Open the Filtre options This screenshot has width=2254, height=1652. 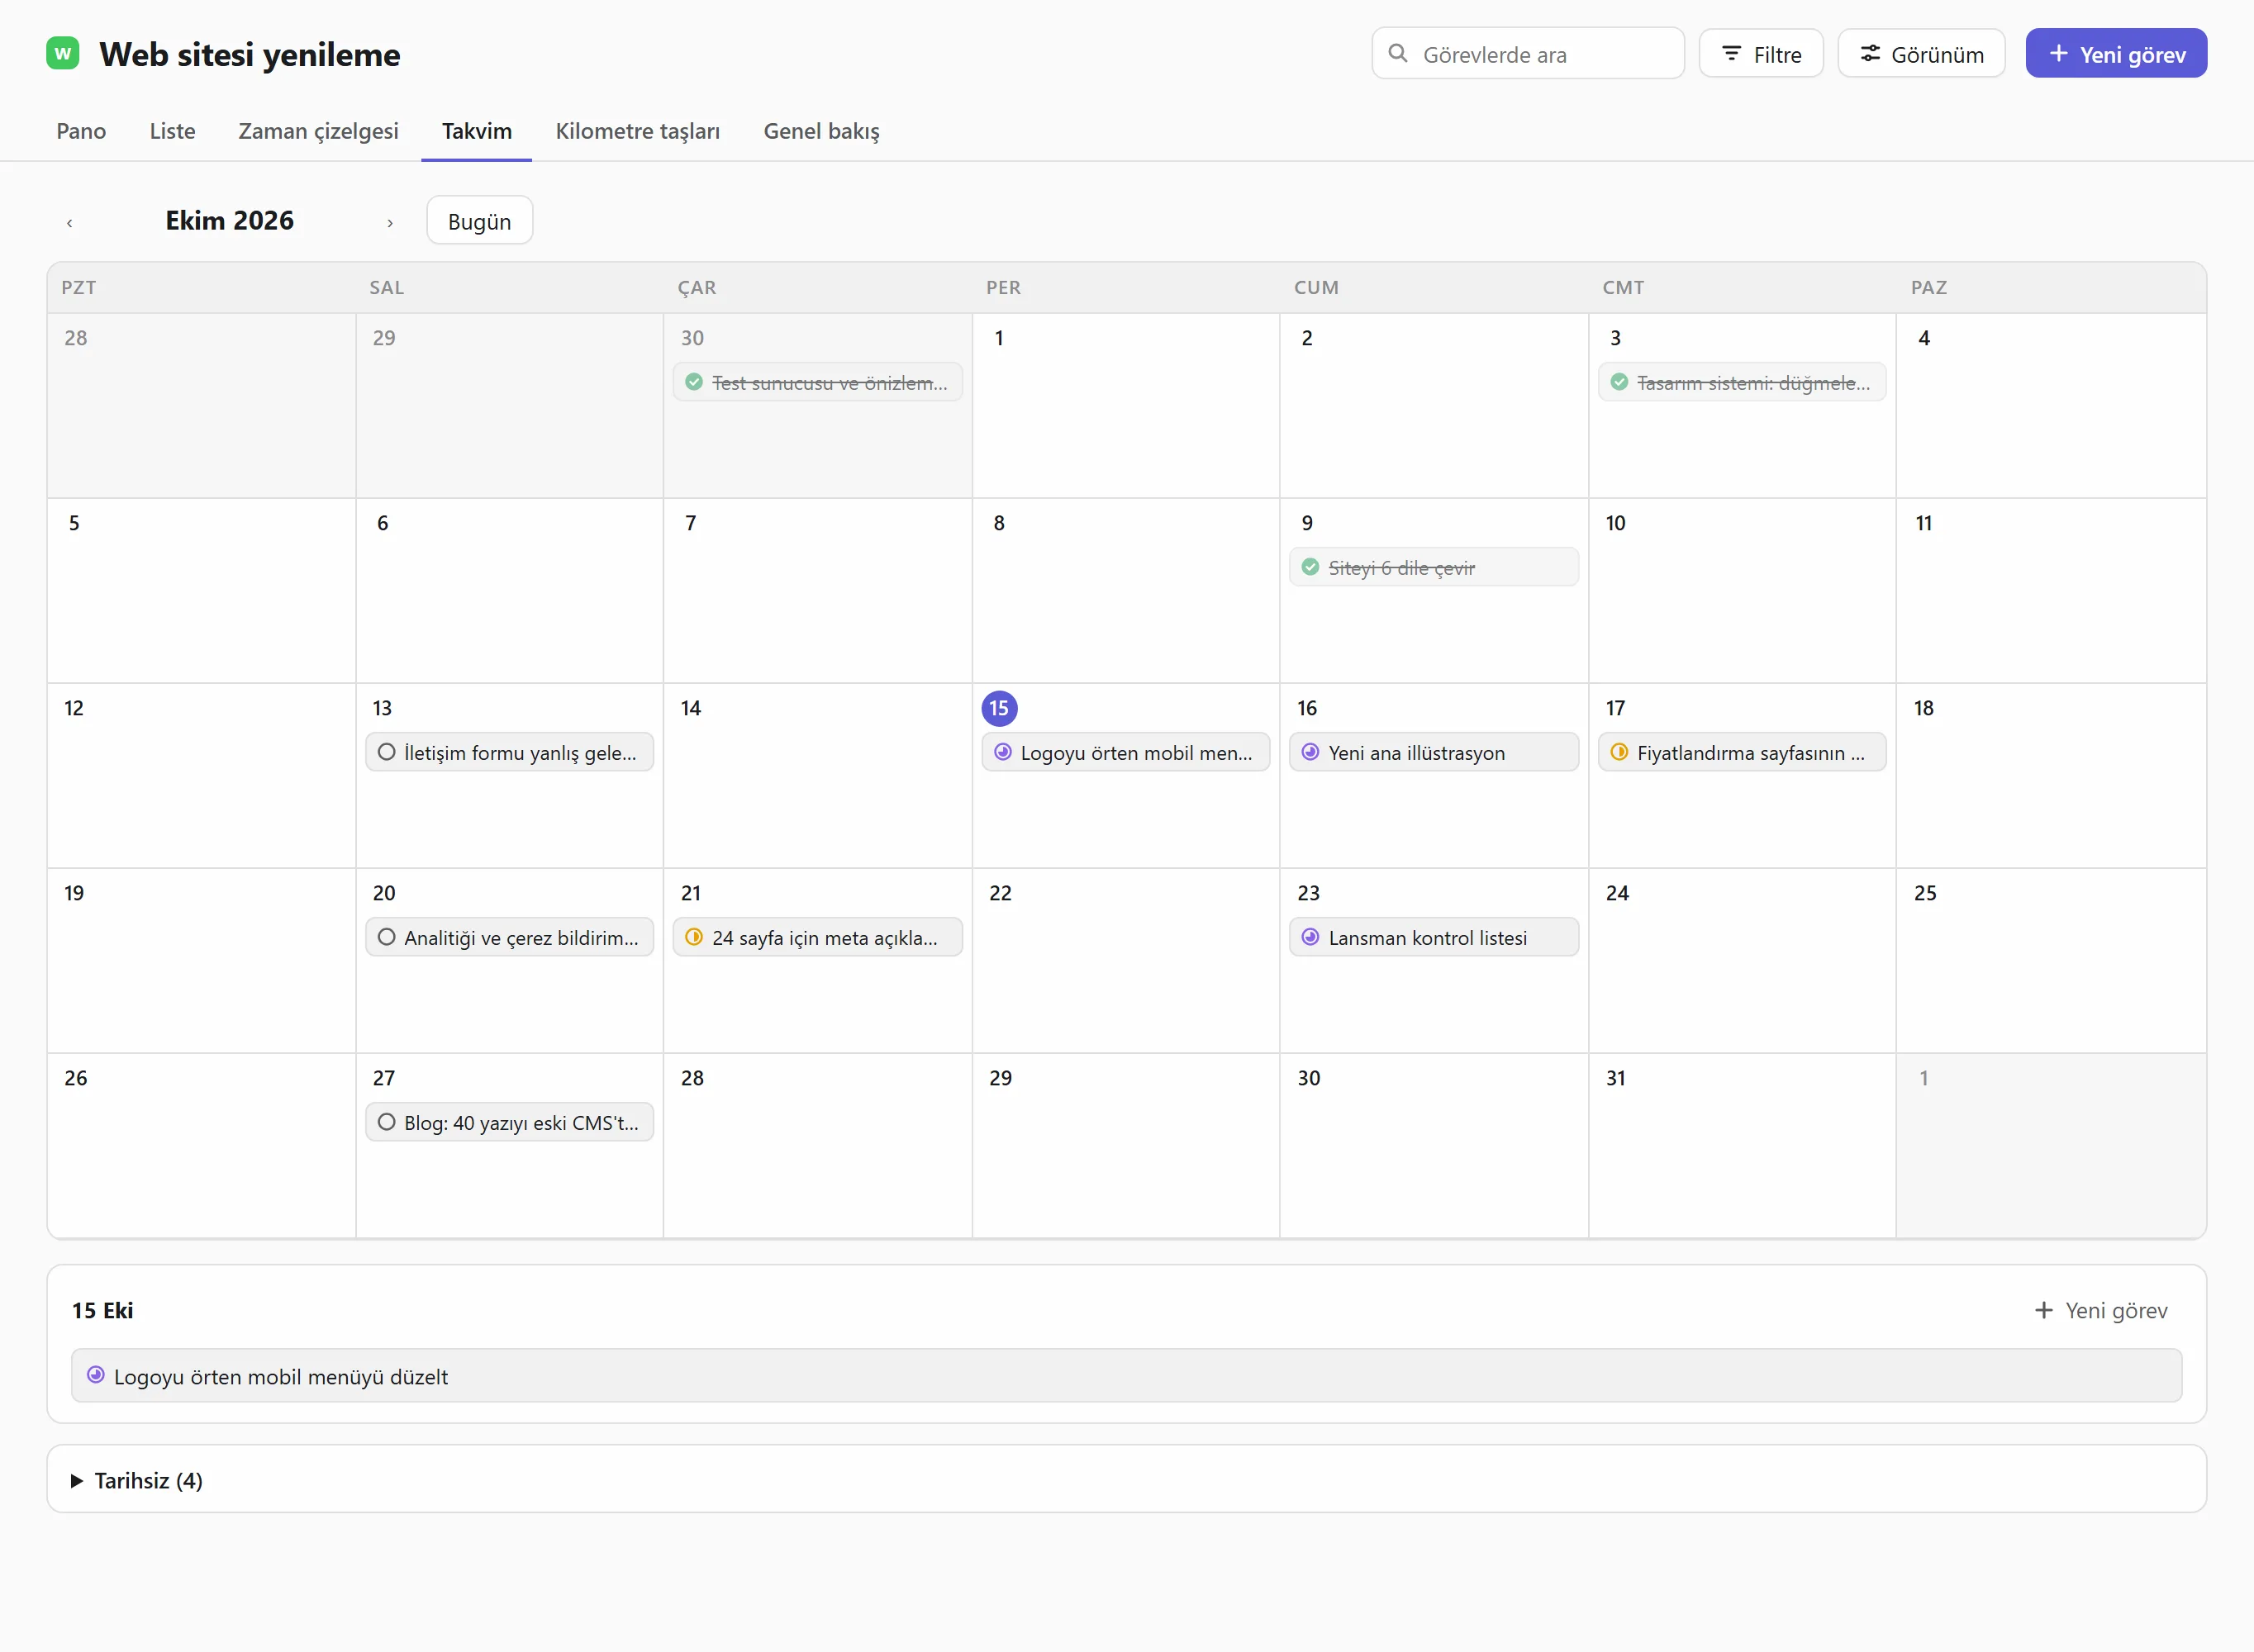(x=1761, y=54)
